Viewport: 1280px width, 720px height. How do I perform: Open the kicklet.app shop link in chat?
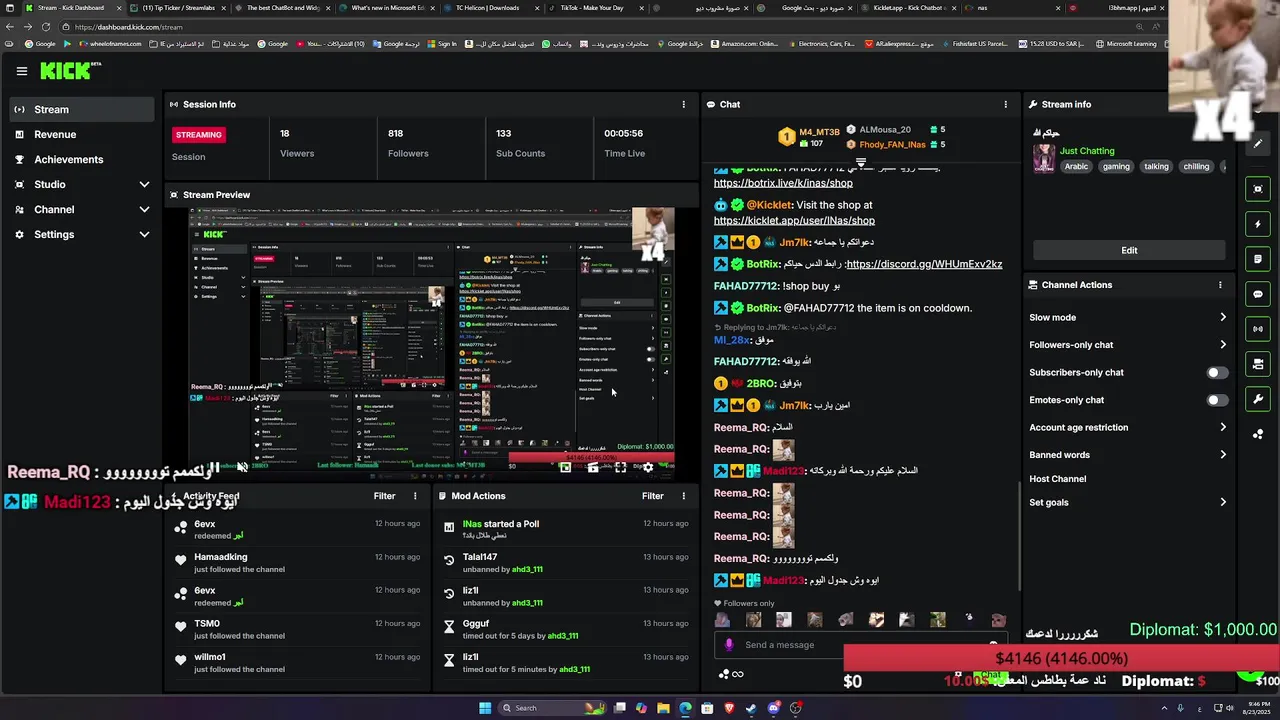pos(794,220)
